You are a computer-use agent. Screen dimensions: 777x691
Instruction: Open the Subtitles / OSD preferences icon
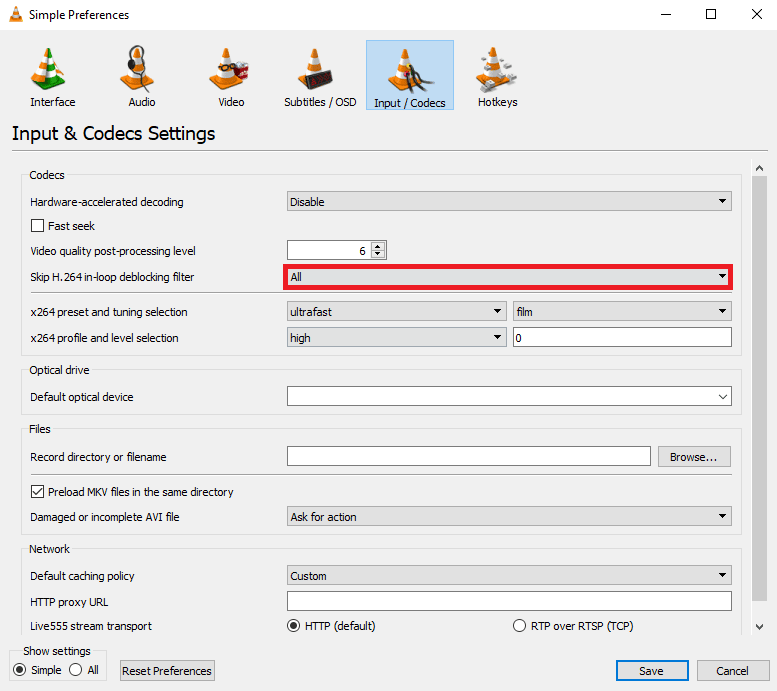[315, 68]
